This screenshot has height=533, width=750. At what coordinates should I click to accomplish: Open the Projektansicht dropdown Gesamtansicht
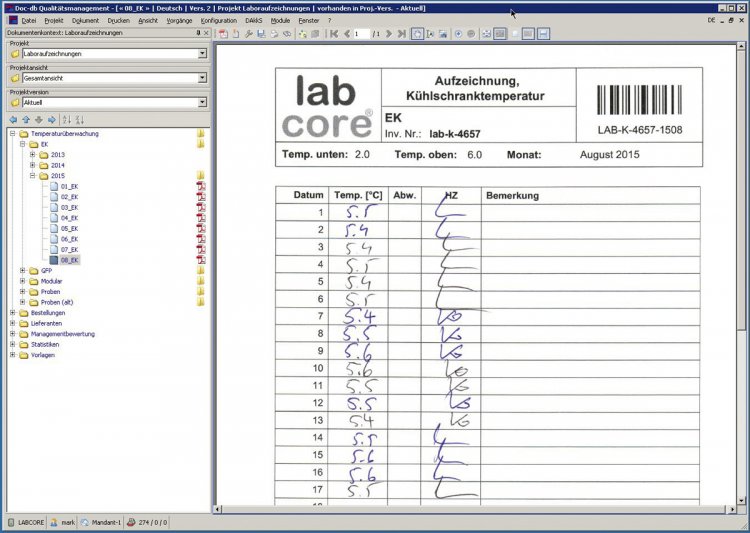(x=202, y=78)
